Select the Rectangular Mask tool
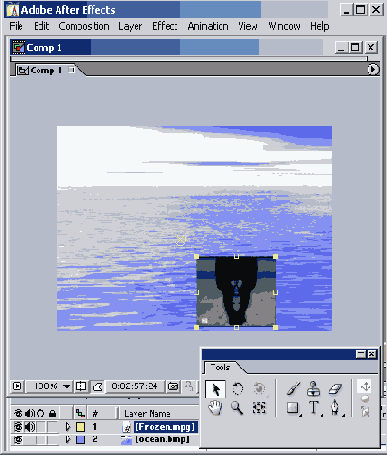Screen dimensions: 387x455 coord(293,408)
